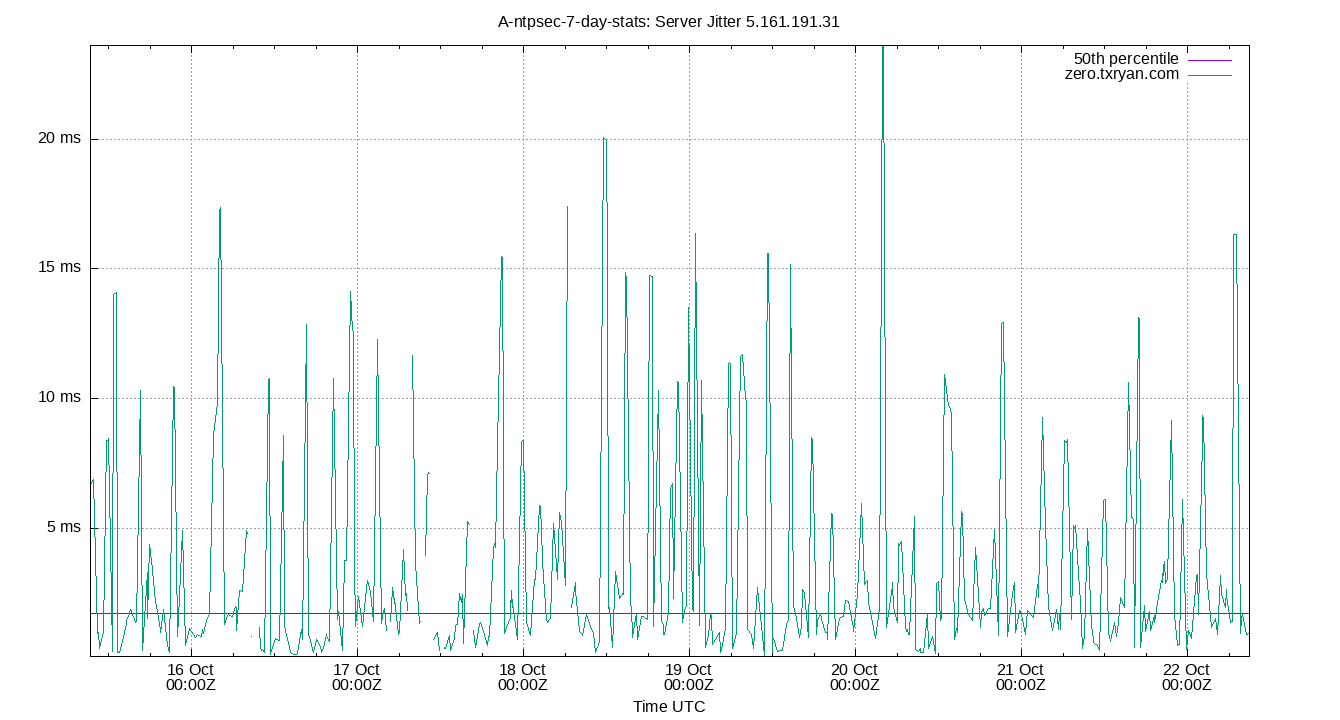Select the "19 Oct 00:00Z" x-axis tick label

pyautogui.click(x=688, y=677)
